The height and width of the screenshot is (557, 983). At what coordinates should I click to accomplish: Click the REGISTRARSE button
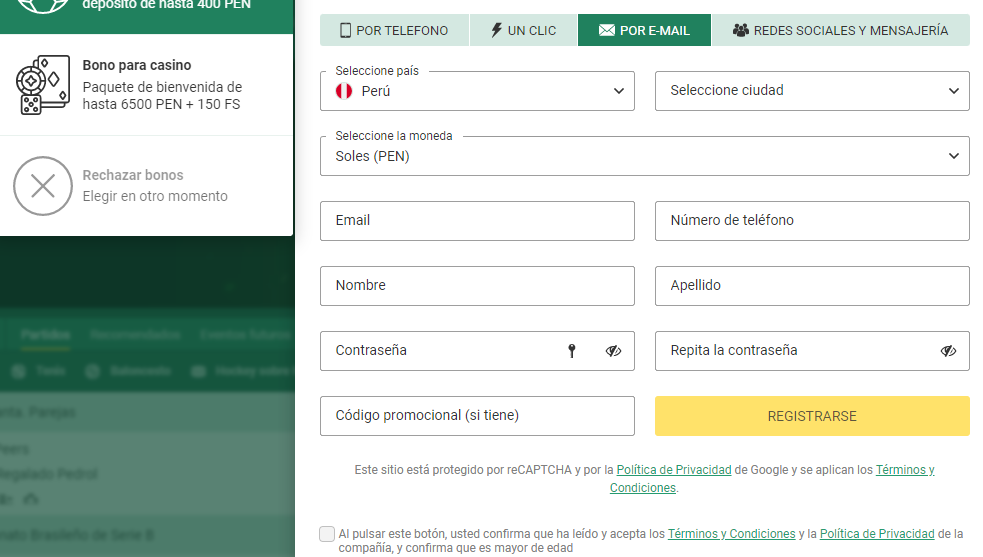click(812, 416)
